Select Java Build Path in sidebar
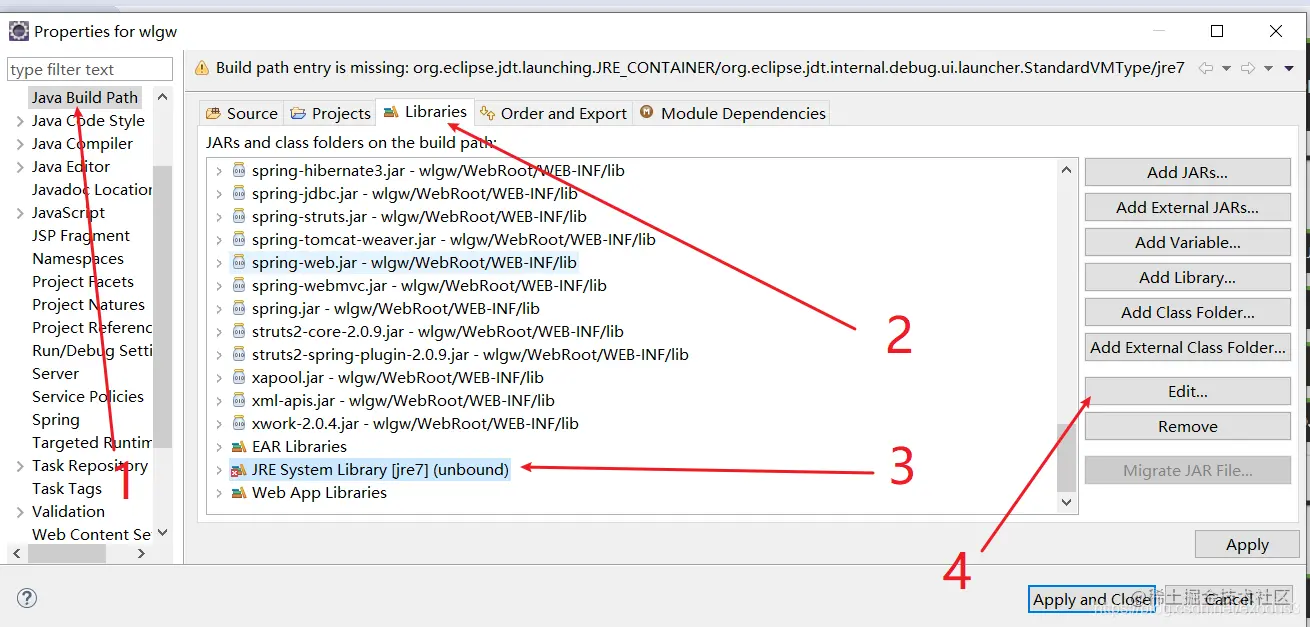The width and height of the screenshot is (1310, 627). tap(84, 97)
